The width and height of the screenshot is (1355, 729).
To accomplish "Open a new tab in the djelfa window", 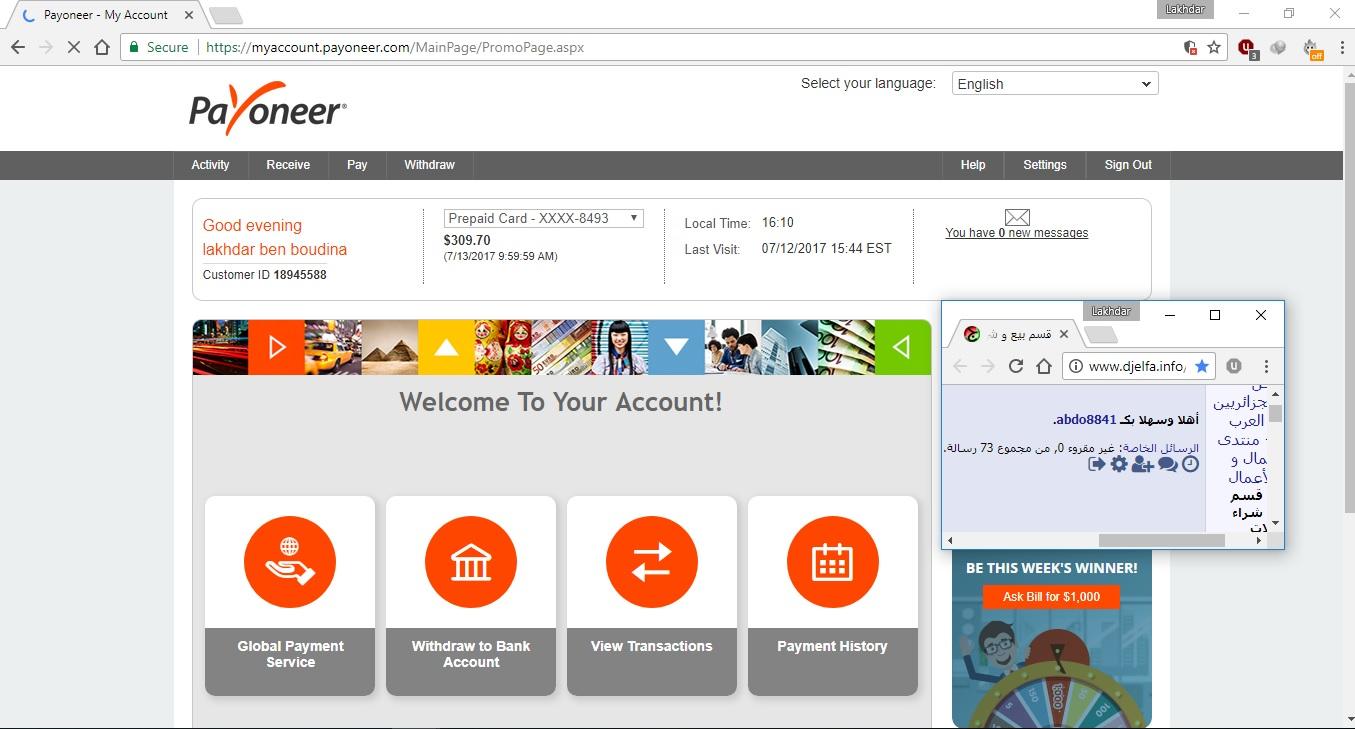I will click(x=1101, y=335).
